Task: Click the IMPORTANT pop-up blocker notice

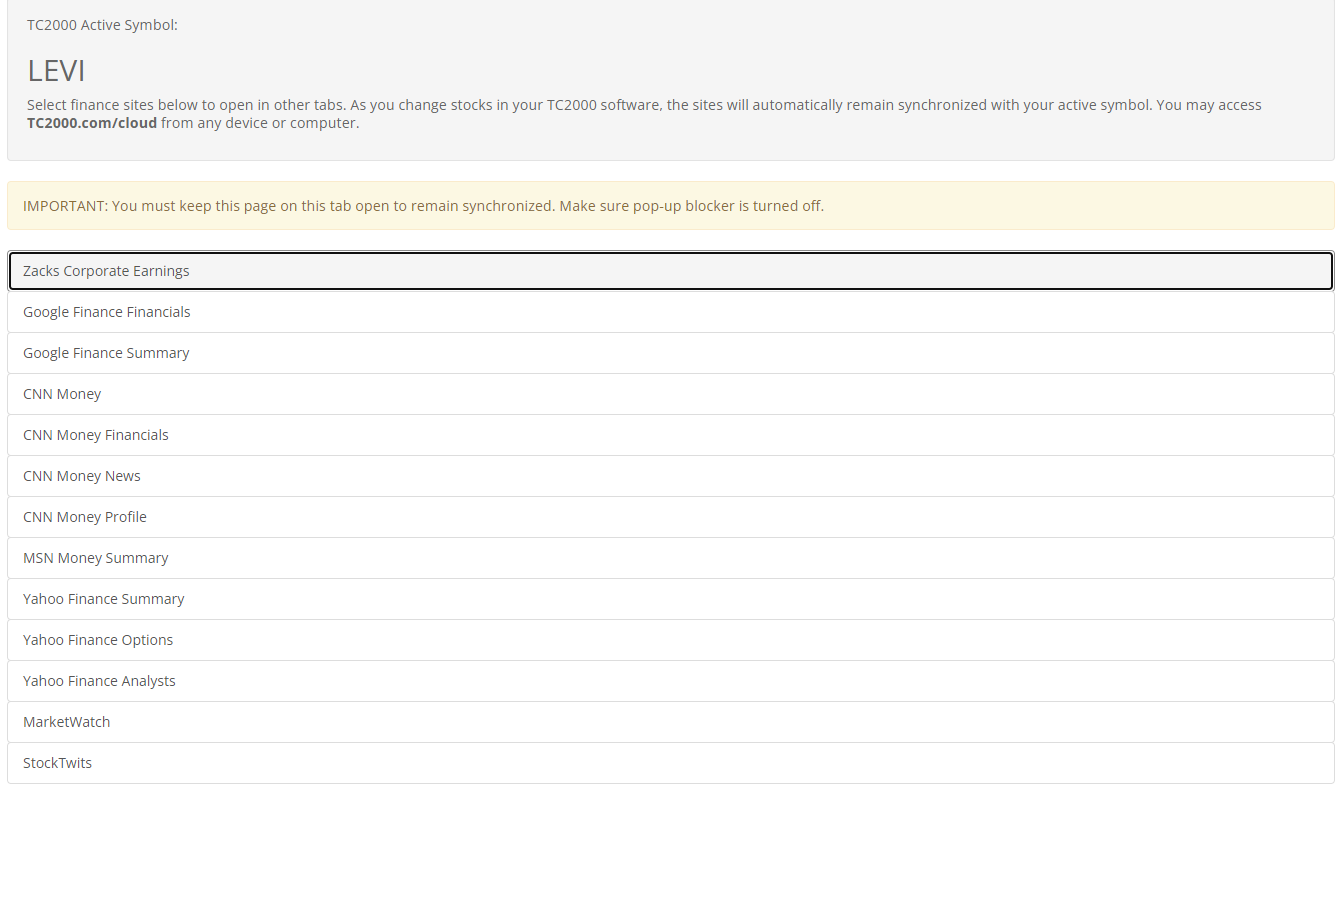Action: pyautogui.click(x=670, y=206)
